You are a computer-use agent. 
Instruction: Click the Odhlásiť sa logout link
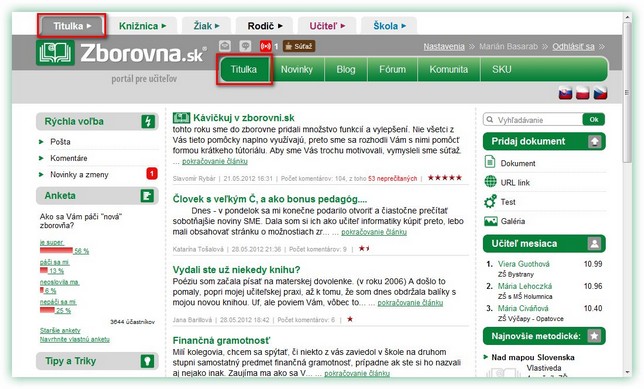tap(573, 46)
